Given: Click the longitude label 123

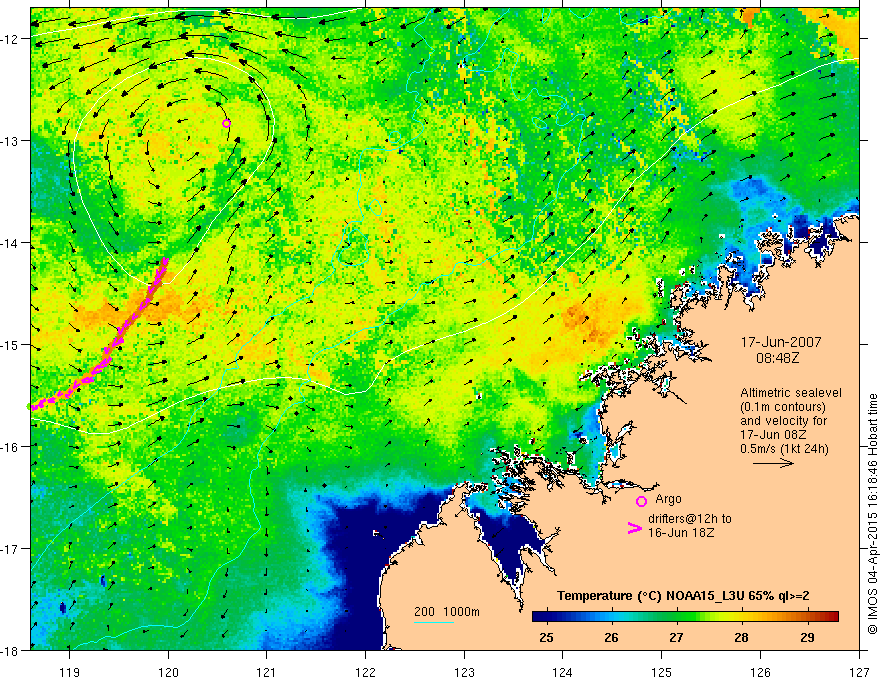Looking at the screenshot, I should click(464, 672).
